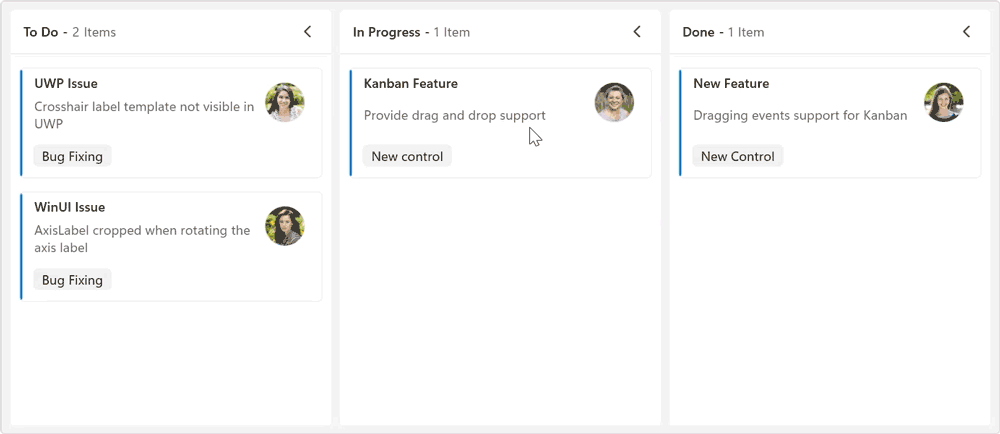Click the '2 Items' count label
This screenshot has height=434, width=1000.
point(94,32)
